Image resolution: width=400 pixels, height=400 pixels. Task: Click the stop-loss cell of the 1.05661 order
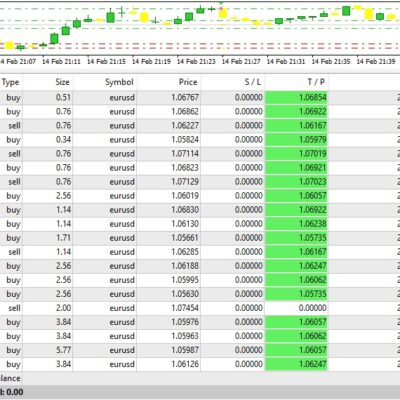pyautogui.click(x=233, y=238)
